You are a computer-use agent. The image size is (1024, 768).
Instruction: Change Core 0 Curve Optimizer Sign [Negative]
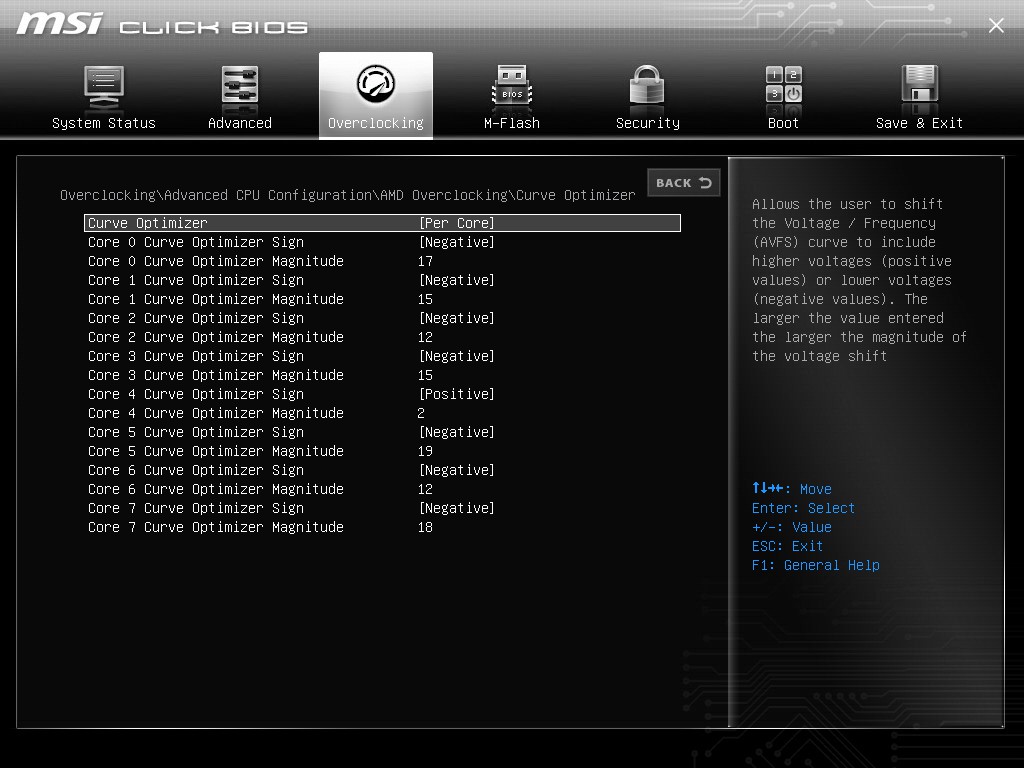pos(456,242)
